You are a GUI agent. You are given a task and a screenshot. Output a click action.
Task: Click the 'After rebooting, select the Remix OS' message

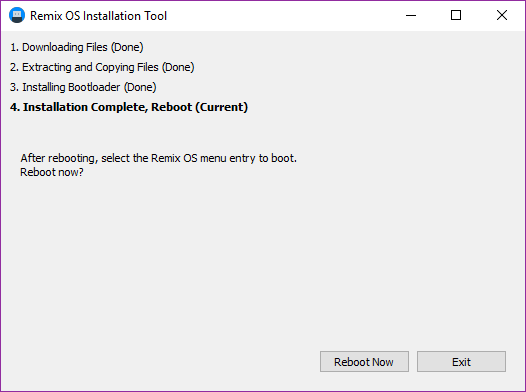(159, 158)
